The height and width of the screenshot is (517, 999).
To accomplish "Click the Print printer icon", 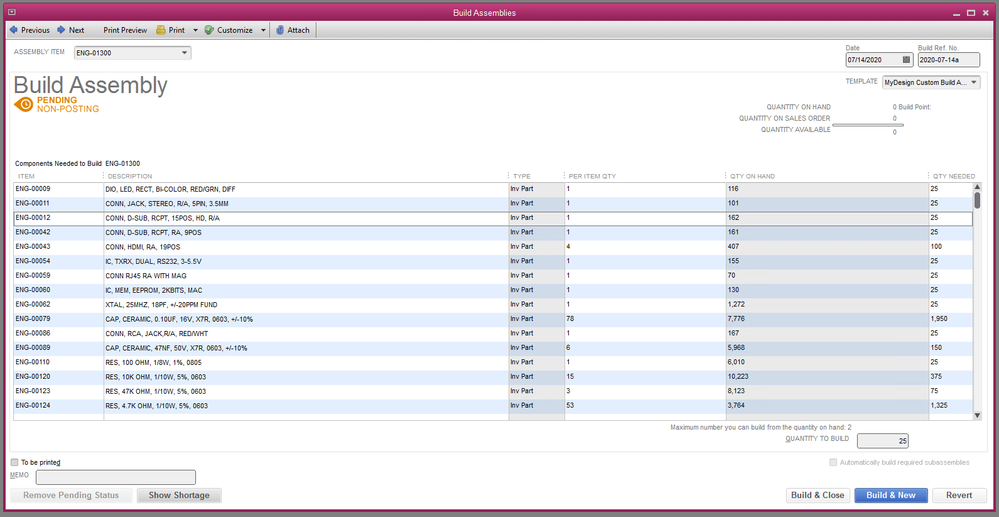I will (x=161, y=30).
